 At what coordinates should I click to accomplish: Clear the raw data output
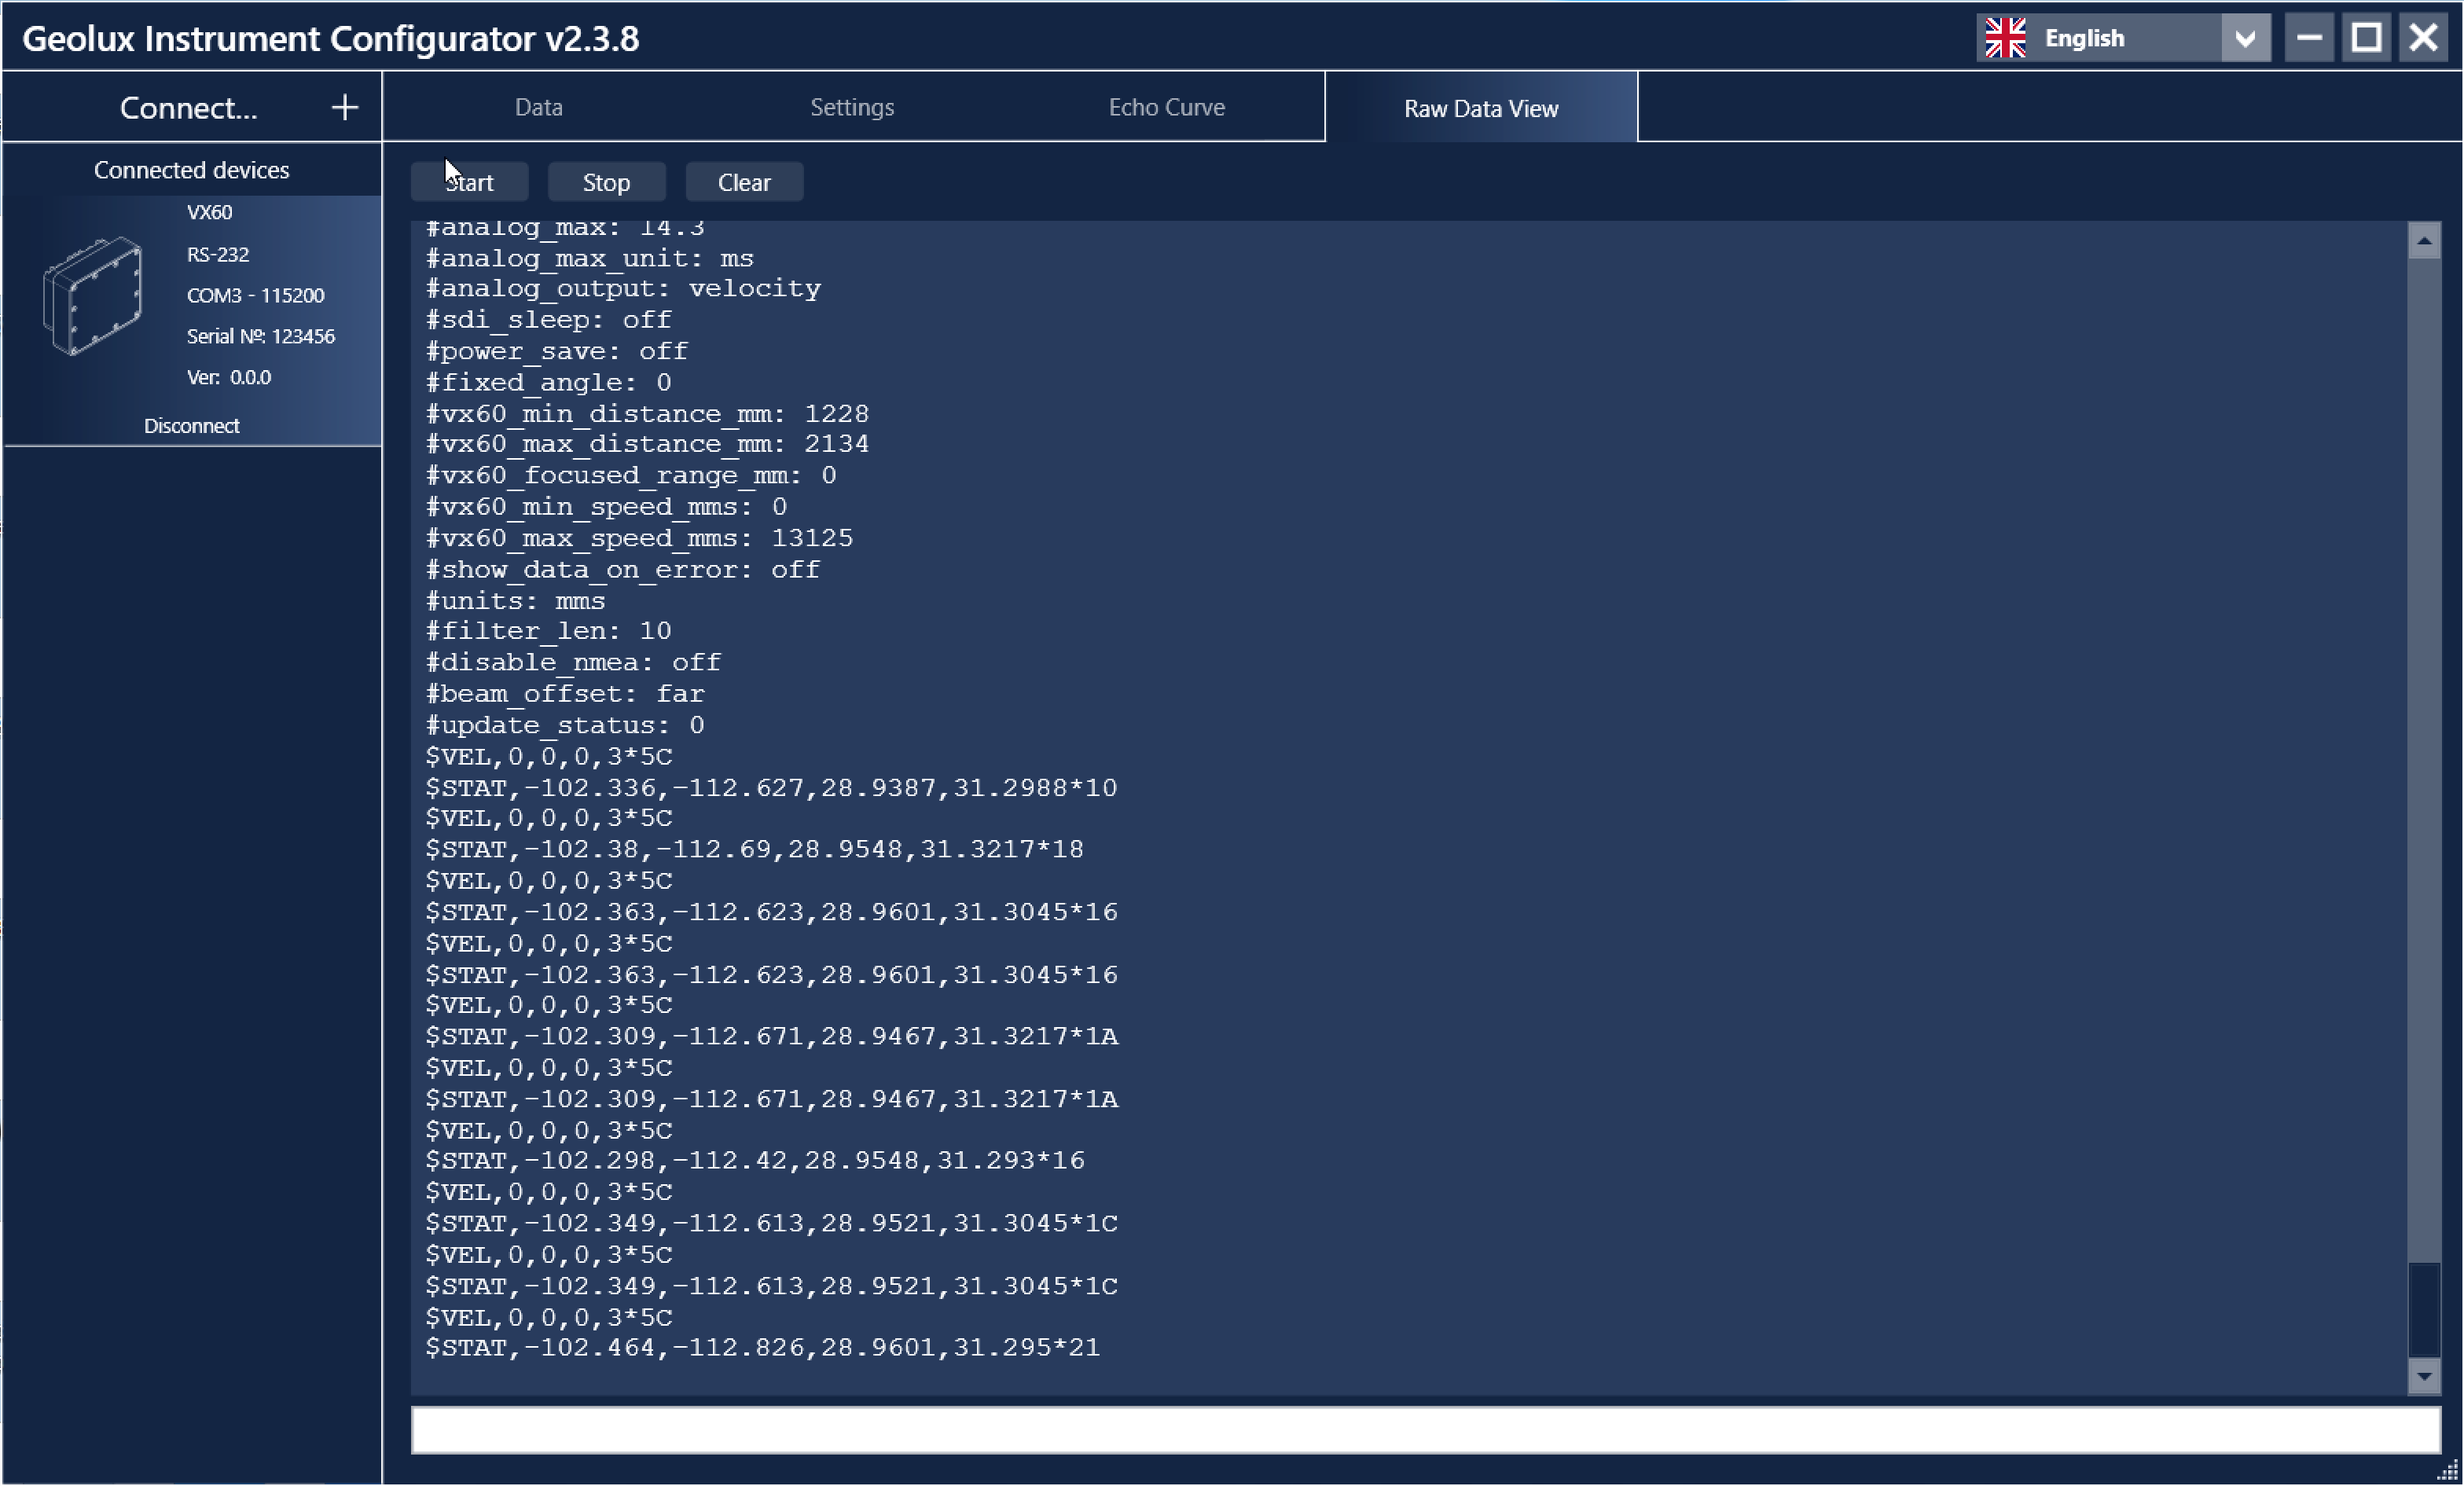744,182
